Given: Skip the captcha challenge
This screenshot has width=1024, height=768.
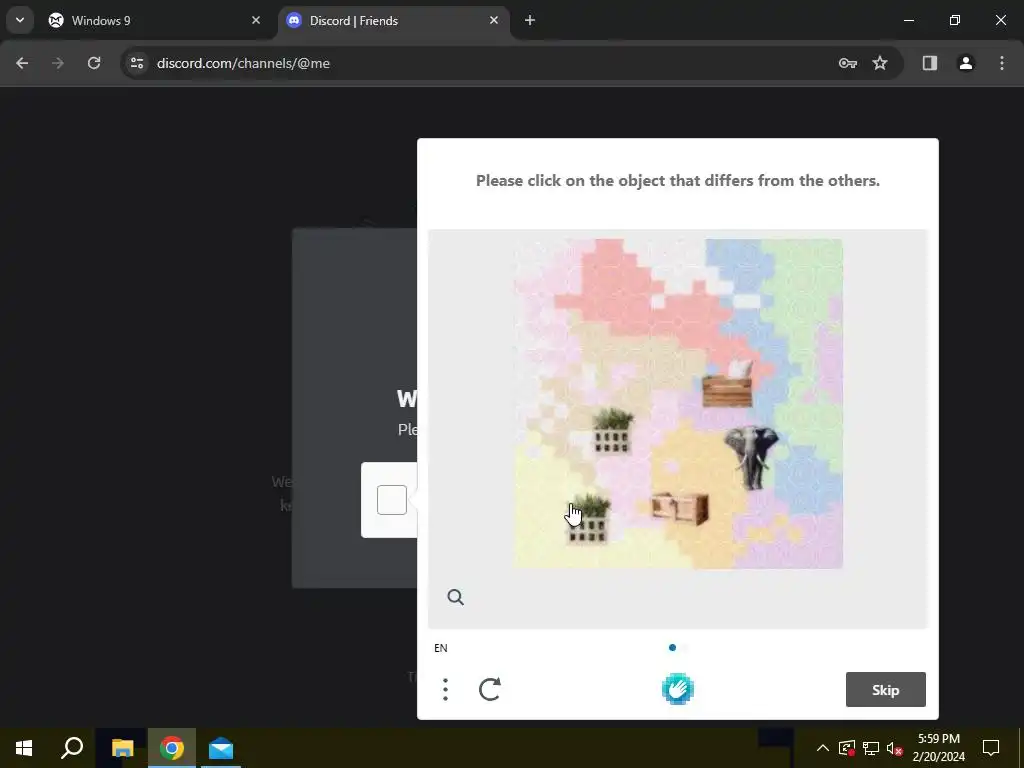Looking at the screenshot, I should point(886,690).
